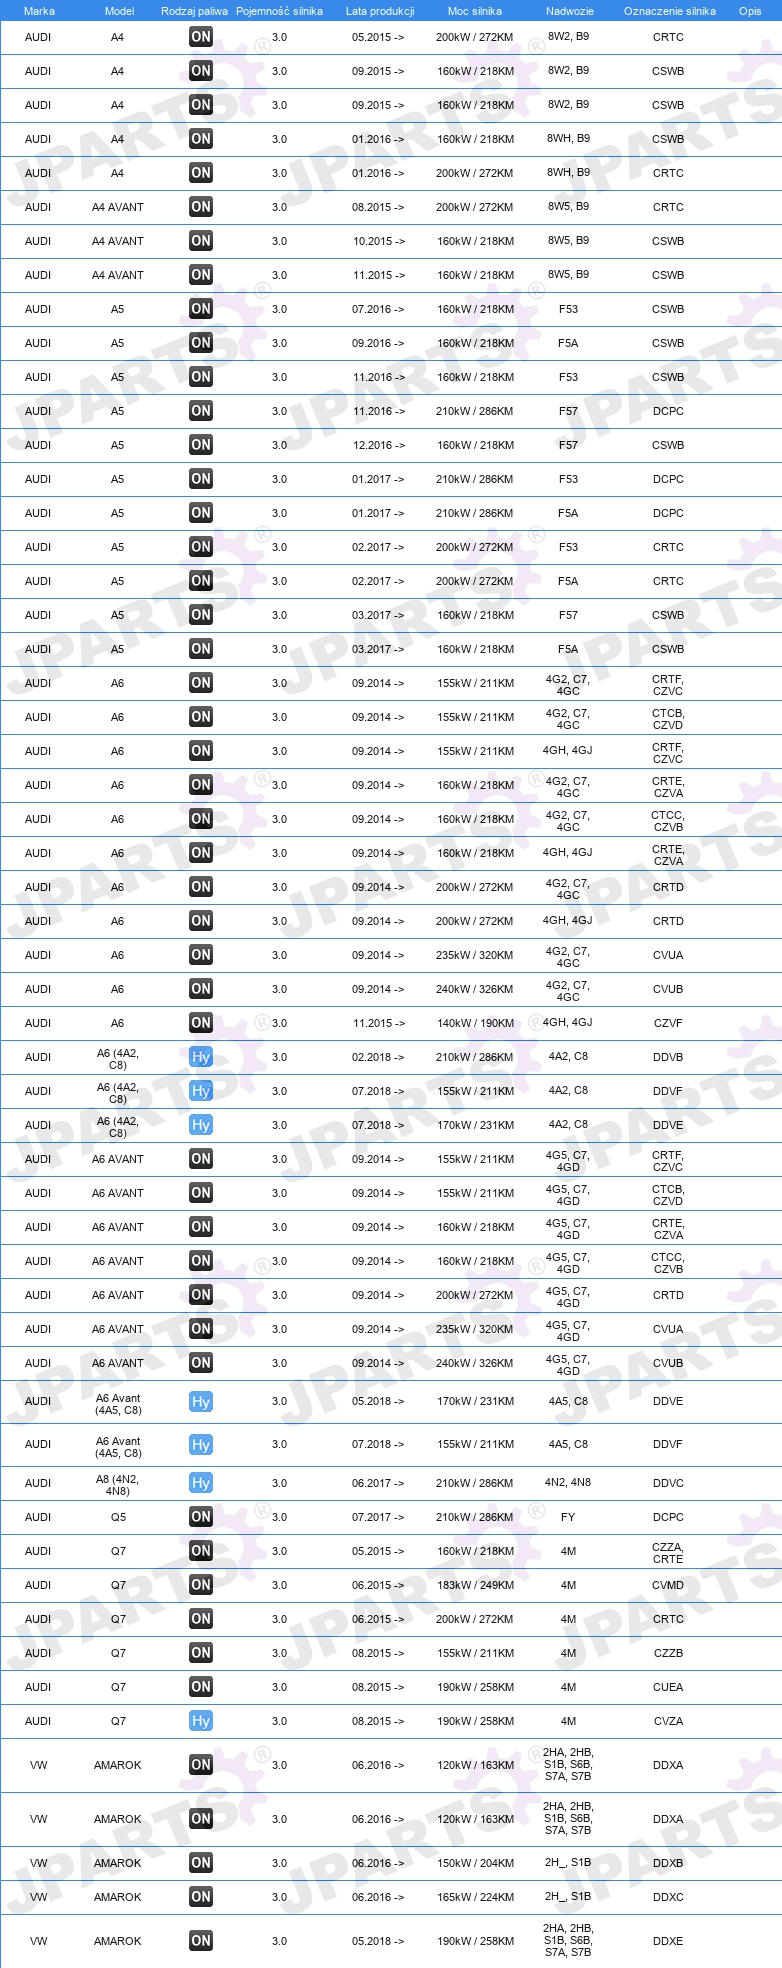
Task: Click ON icon in A4 01.2016 CRTC row
Action: (x=201, y=173)
